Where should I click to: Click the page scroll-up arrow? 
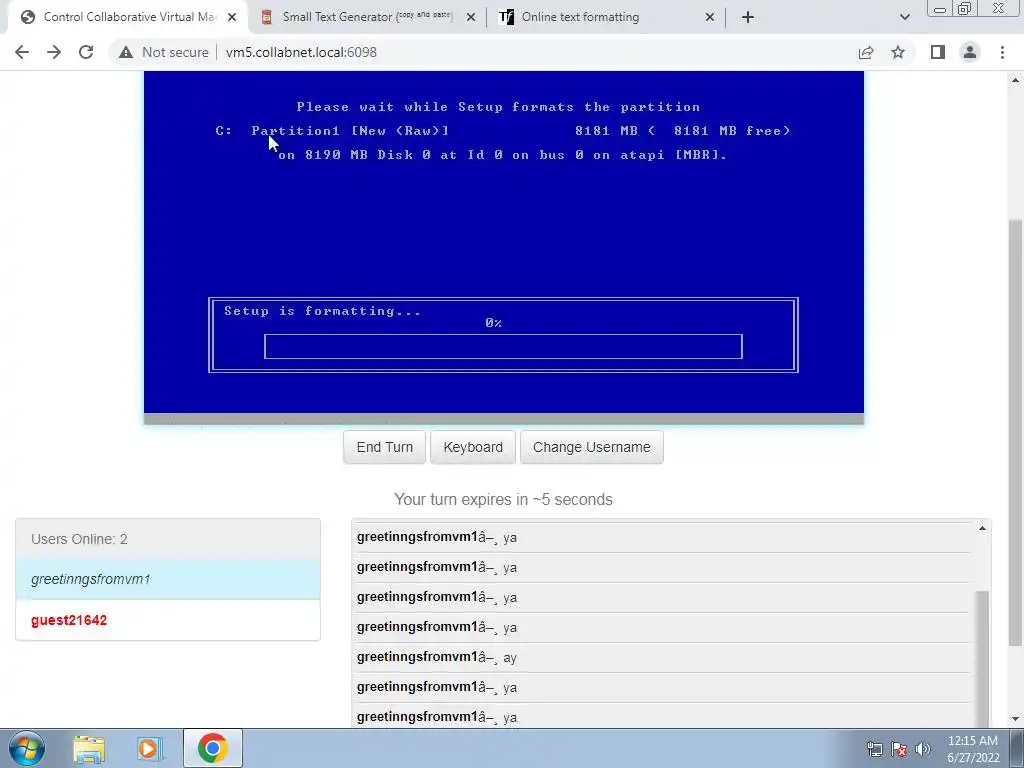point(1015,80)
